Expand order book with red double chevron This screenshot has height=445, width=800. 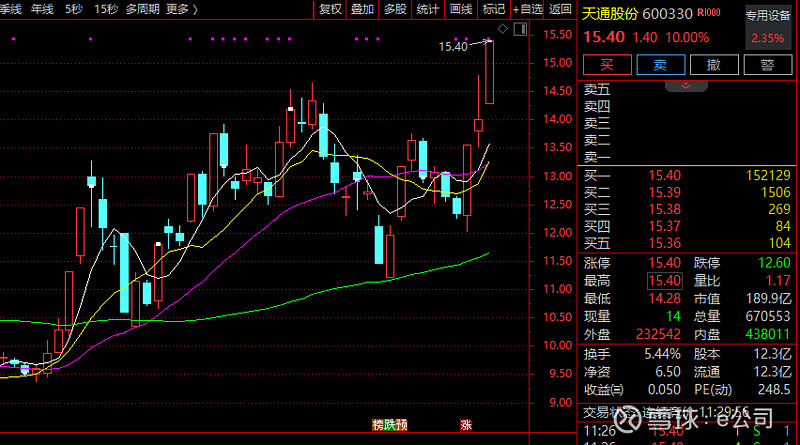click(x=686, y=85)
